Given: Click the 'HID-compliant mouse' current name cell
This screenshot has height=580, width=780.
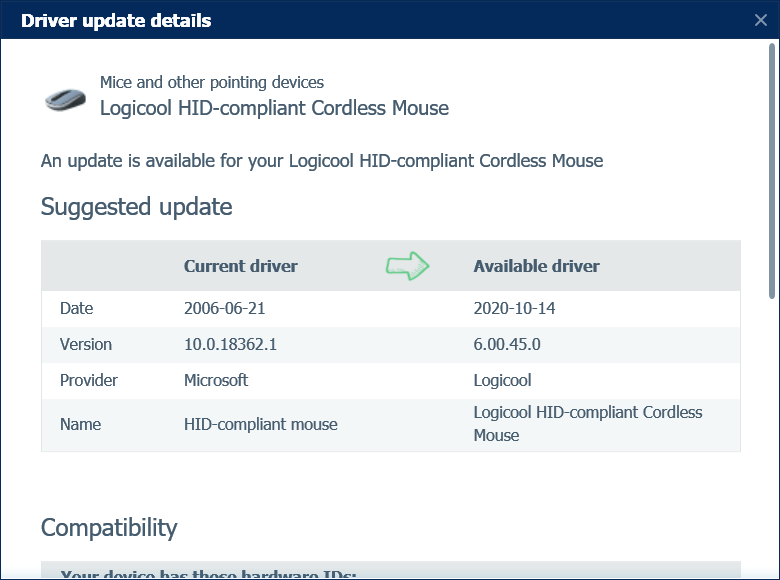Looking at the screenshot, I should pyautogui.click(x=260, y=424).
